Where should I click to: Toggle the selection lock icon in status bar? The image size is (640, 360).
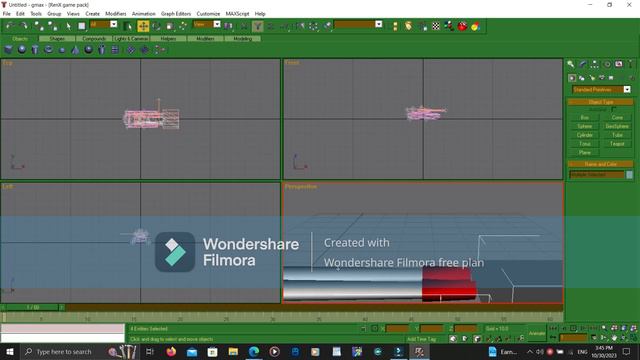363,329
